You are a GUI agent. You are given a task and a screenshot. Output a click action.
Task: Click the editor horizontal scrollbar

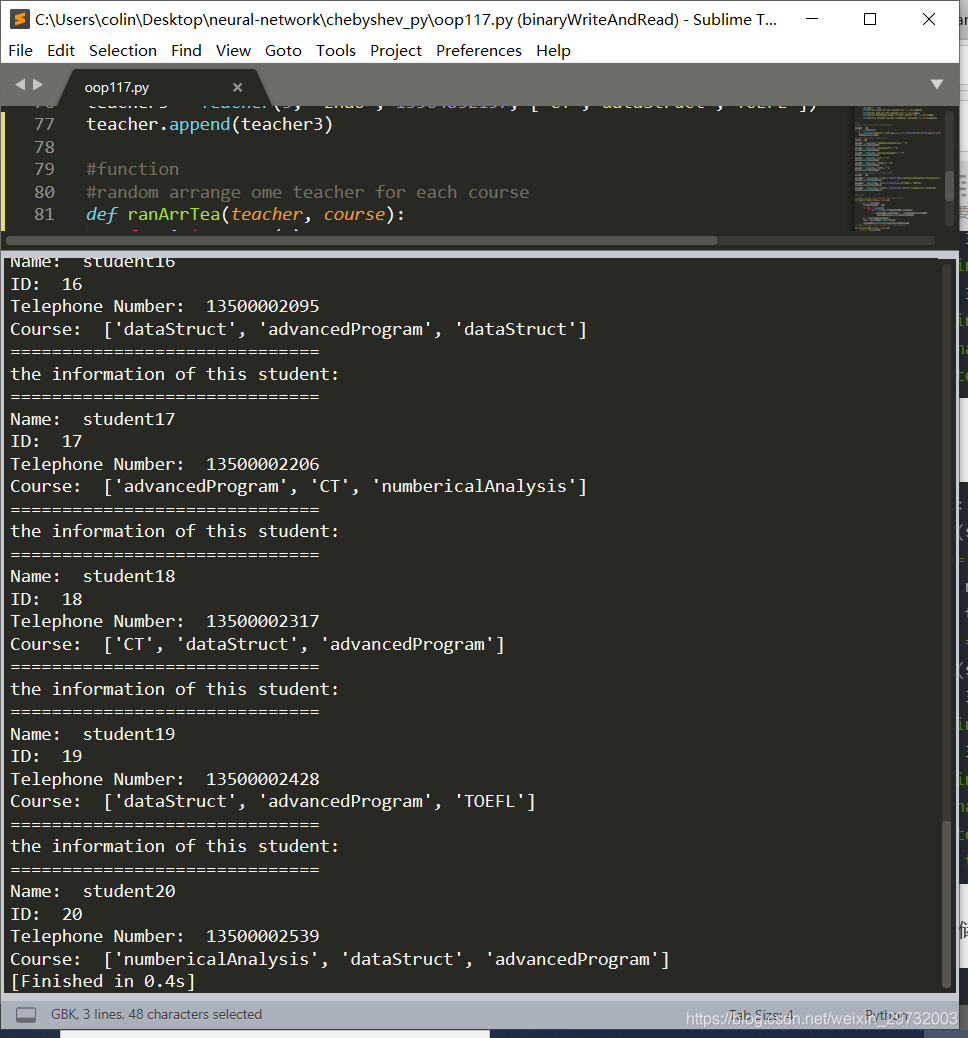pyautogui.click(x=361, y=240)
